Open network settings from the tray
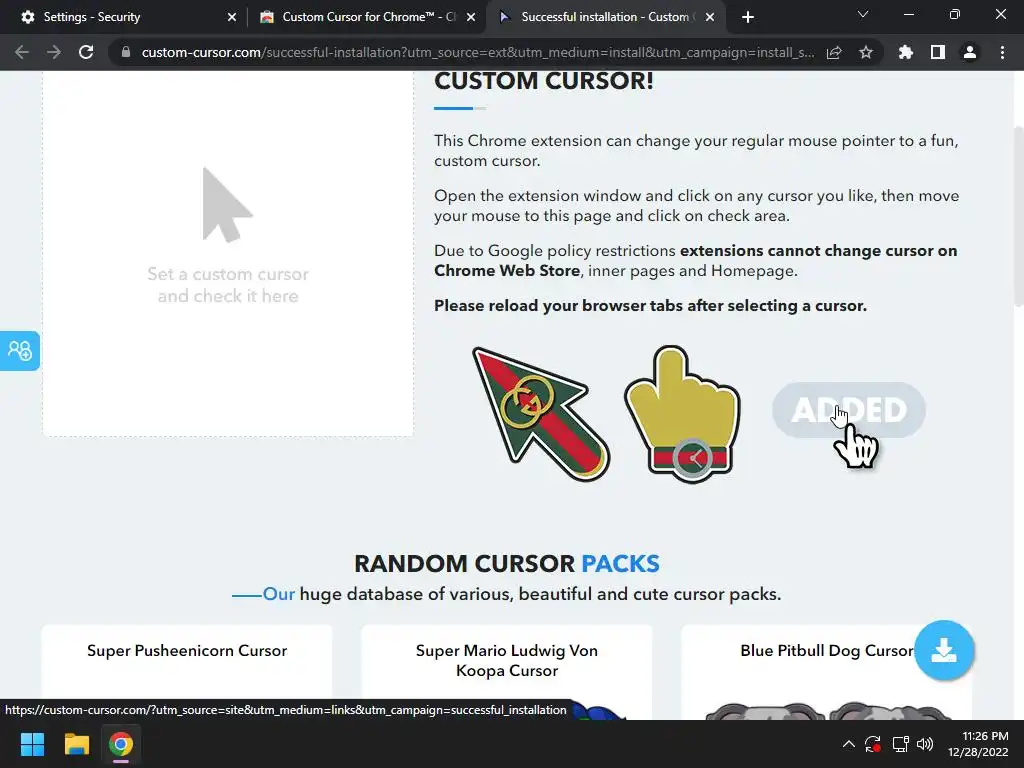 (901, 744)
